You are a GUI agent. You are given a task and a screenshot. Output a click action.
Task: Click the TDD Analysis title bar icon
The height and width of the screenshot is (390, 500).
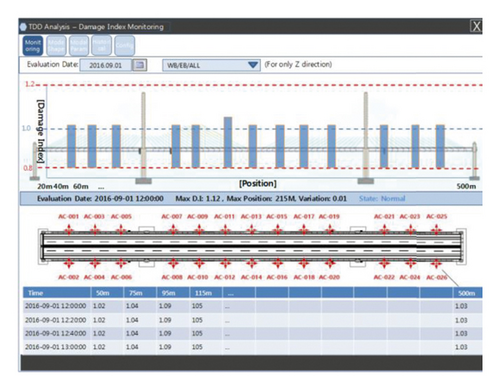[23, 27]
